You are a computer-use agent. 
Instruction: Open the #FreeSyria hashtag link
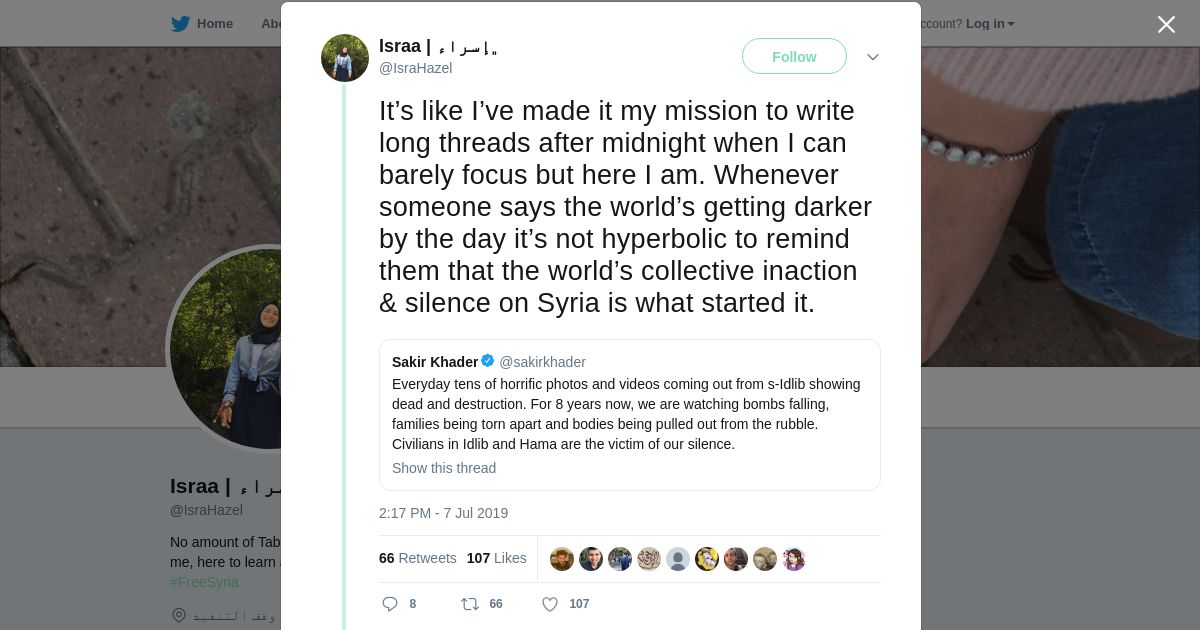[204, 582]
